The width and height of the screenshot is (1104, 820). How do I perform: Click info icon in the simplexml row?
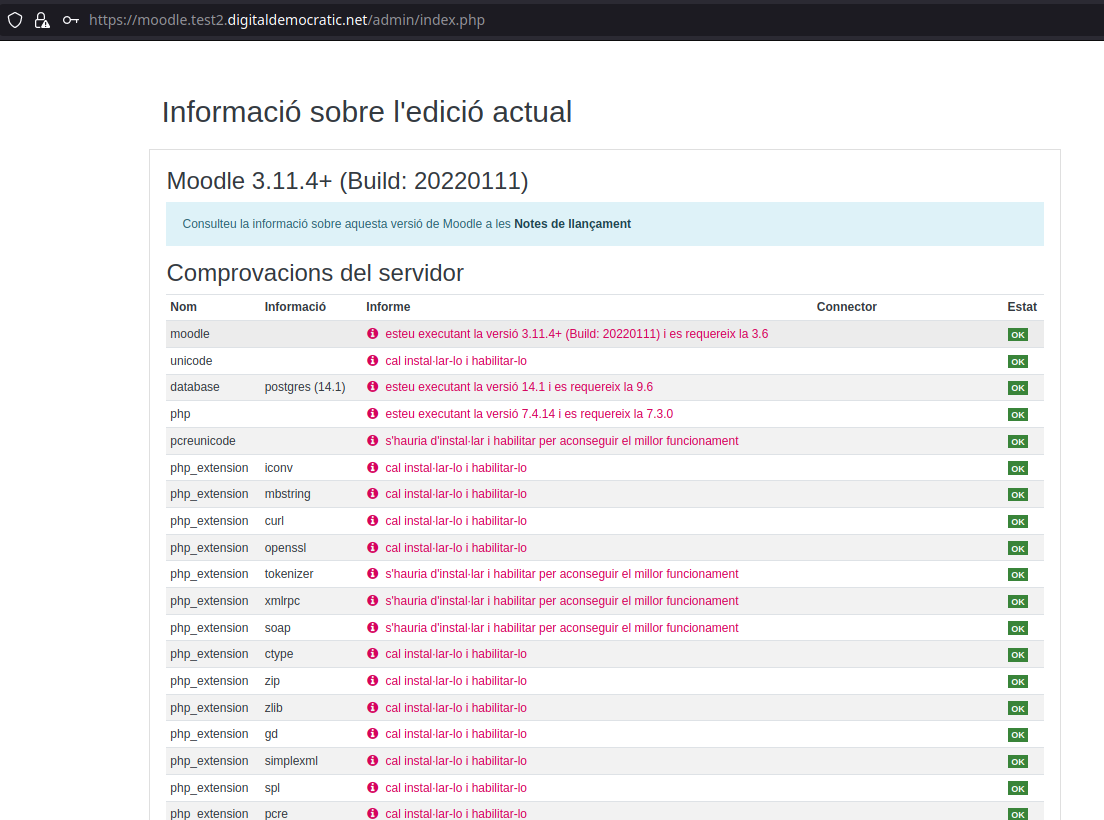click(372, 761)
